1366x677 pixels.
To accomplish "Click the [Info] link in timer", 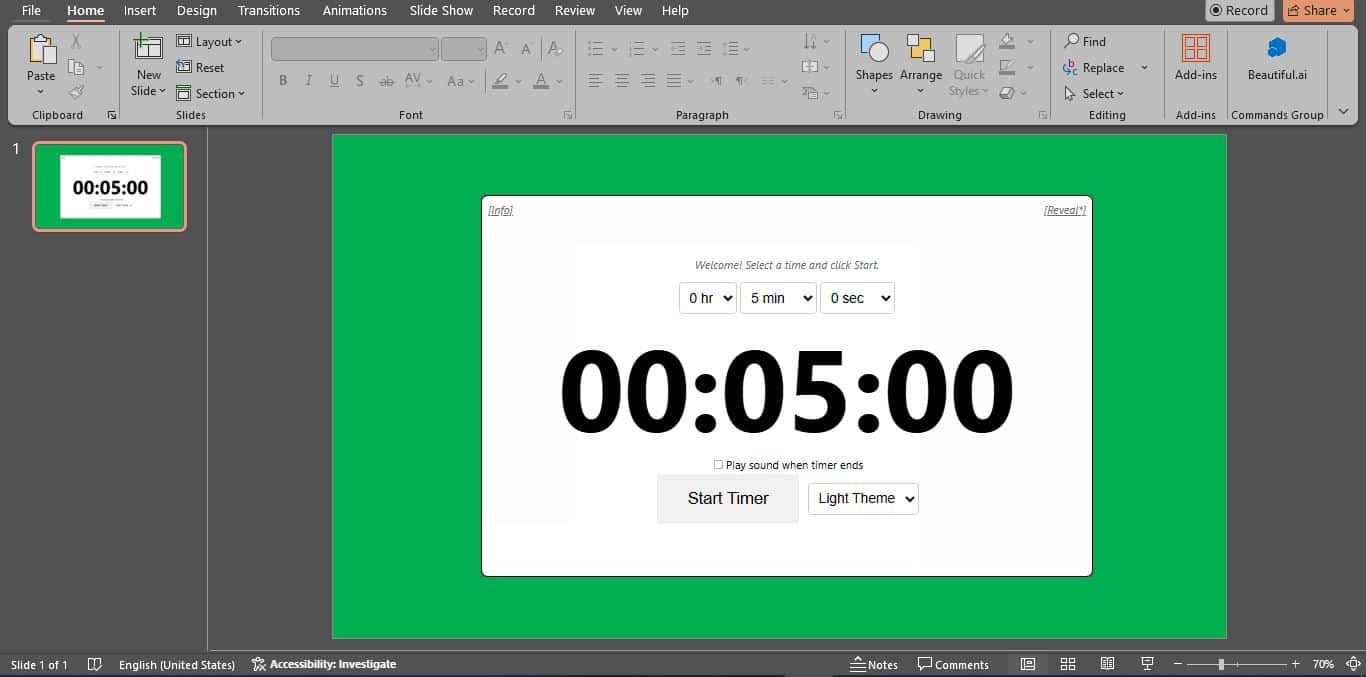I will point(500,210).
